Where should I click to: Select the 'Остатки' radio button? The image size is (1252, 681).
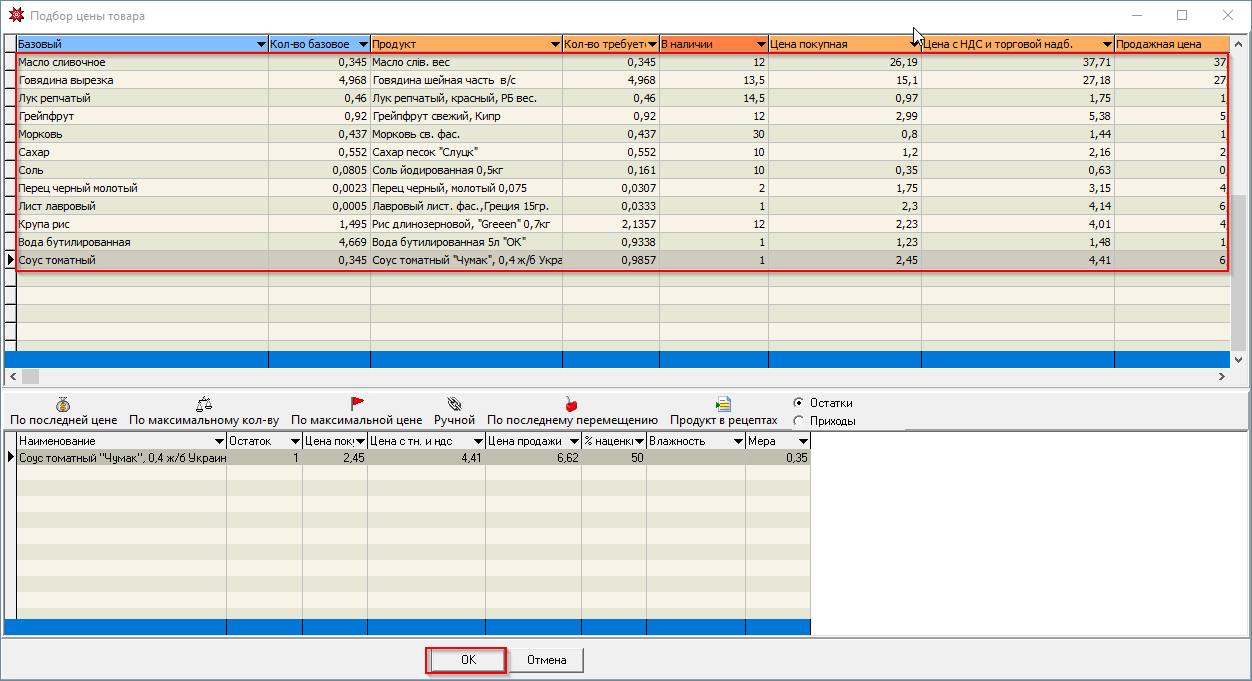[x=798, y=403]
